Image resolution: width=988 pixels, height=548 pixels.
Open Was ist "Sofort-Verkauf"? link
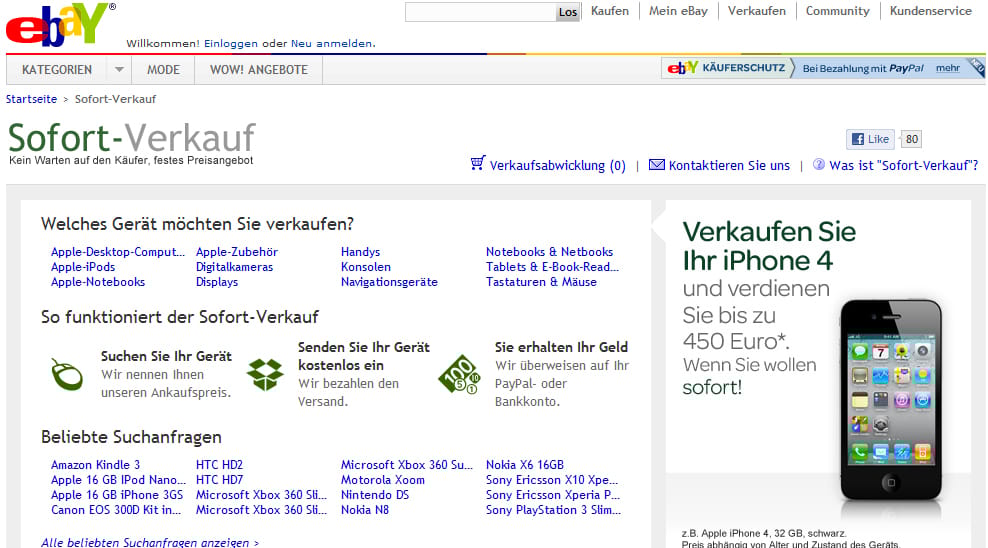click(x=904, y=166)
